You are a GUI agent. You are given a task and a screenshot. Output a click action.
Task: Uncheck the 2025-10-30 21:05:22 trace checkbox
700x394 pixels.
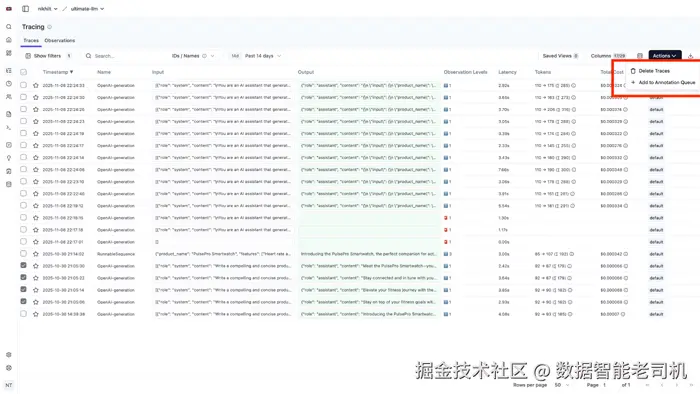[24, 278]
